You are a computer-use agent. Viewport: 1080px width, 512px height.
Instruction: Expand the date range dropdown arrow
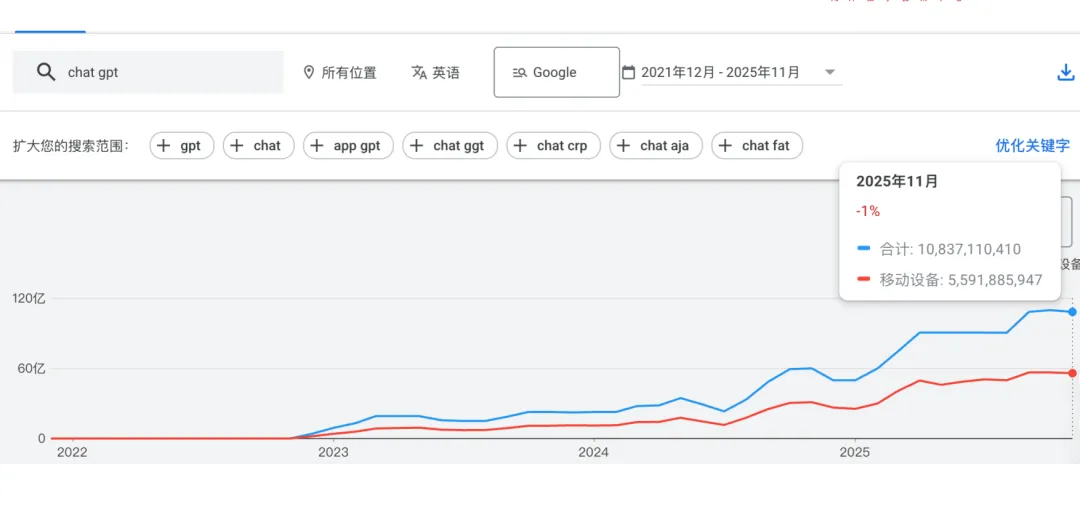click(x=830, y=72)
